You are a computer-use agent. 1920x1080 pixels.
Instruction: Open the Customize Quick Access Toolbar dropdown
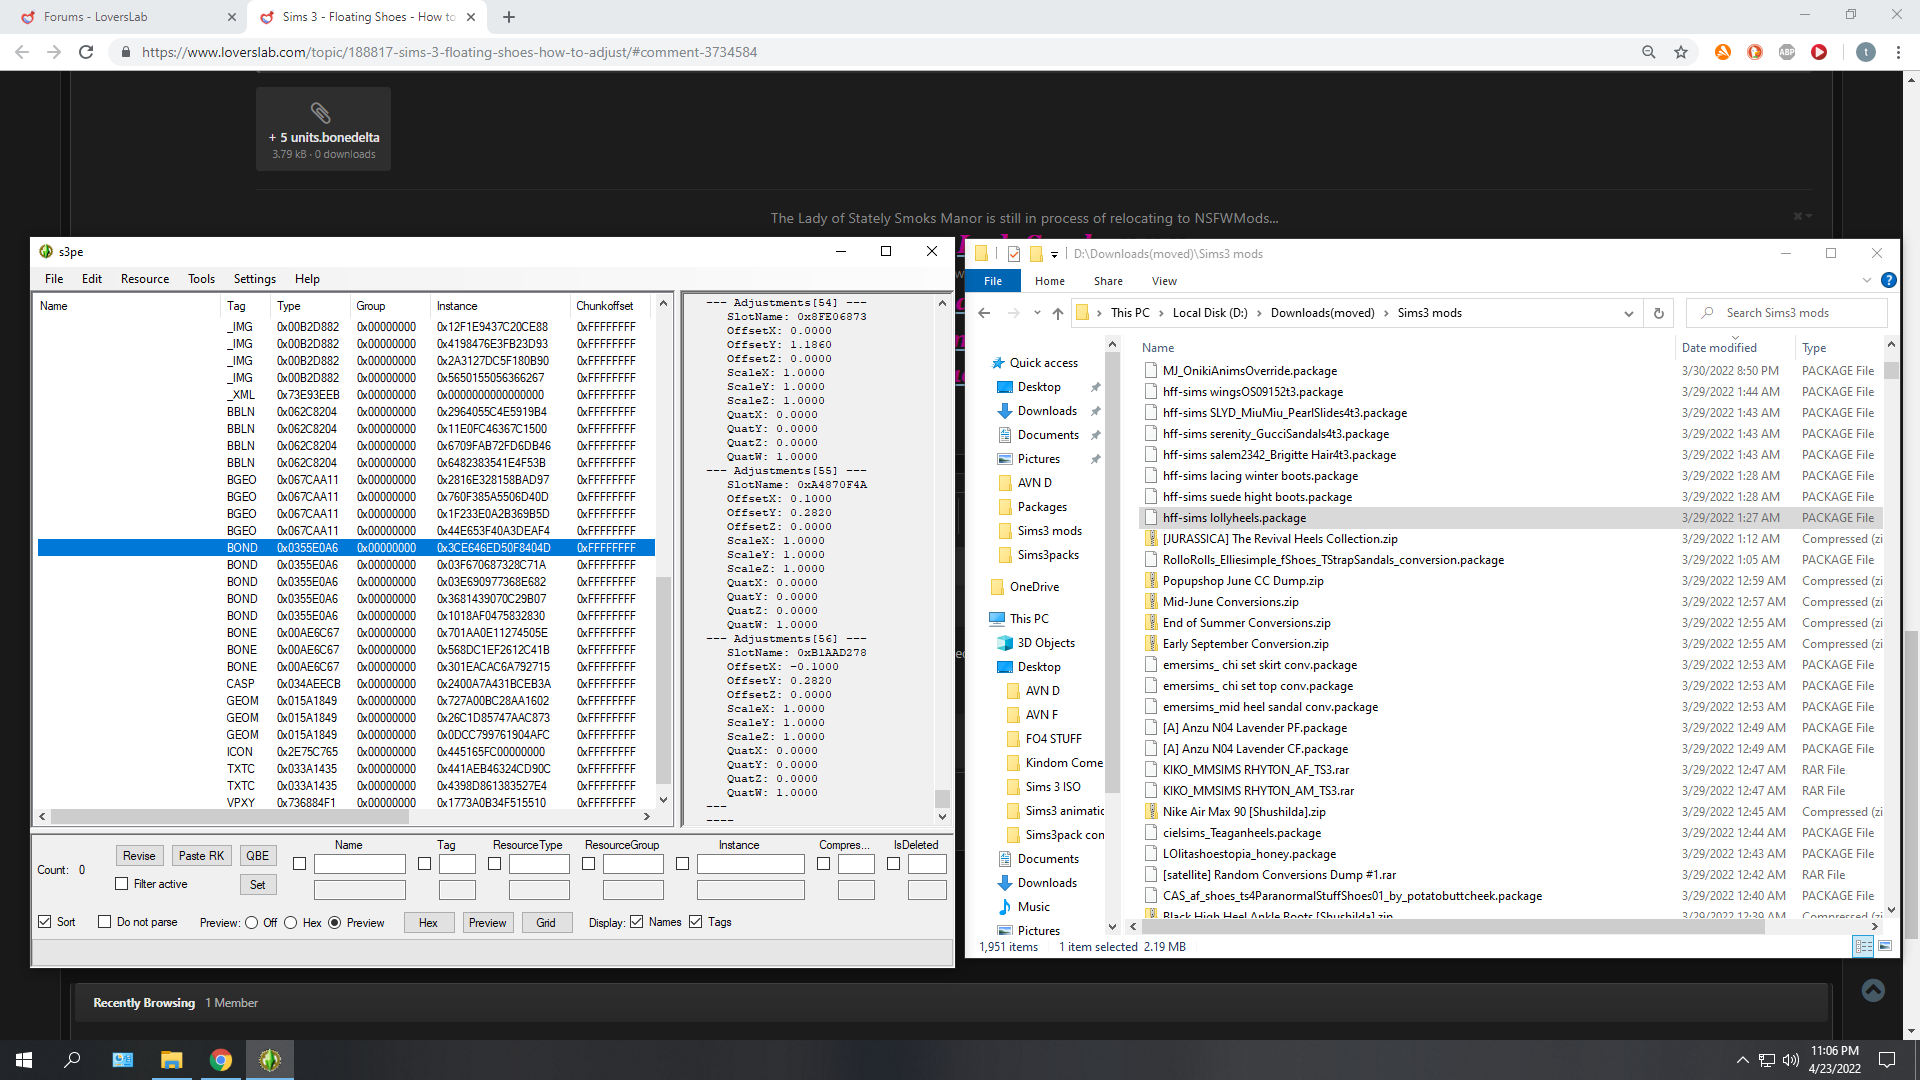pyautogui.click(x=1054, y=254)
